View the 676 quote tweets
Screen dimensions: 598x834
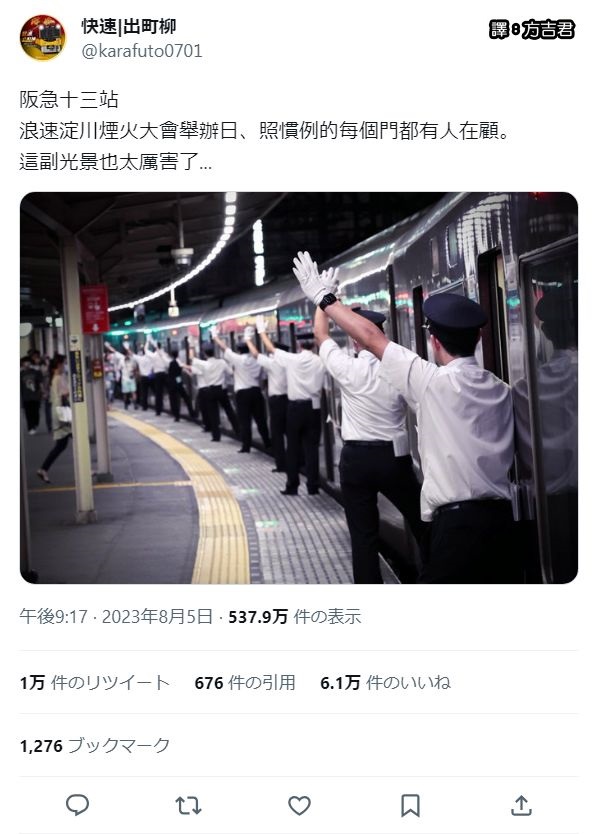(x=245, y=682)
